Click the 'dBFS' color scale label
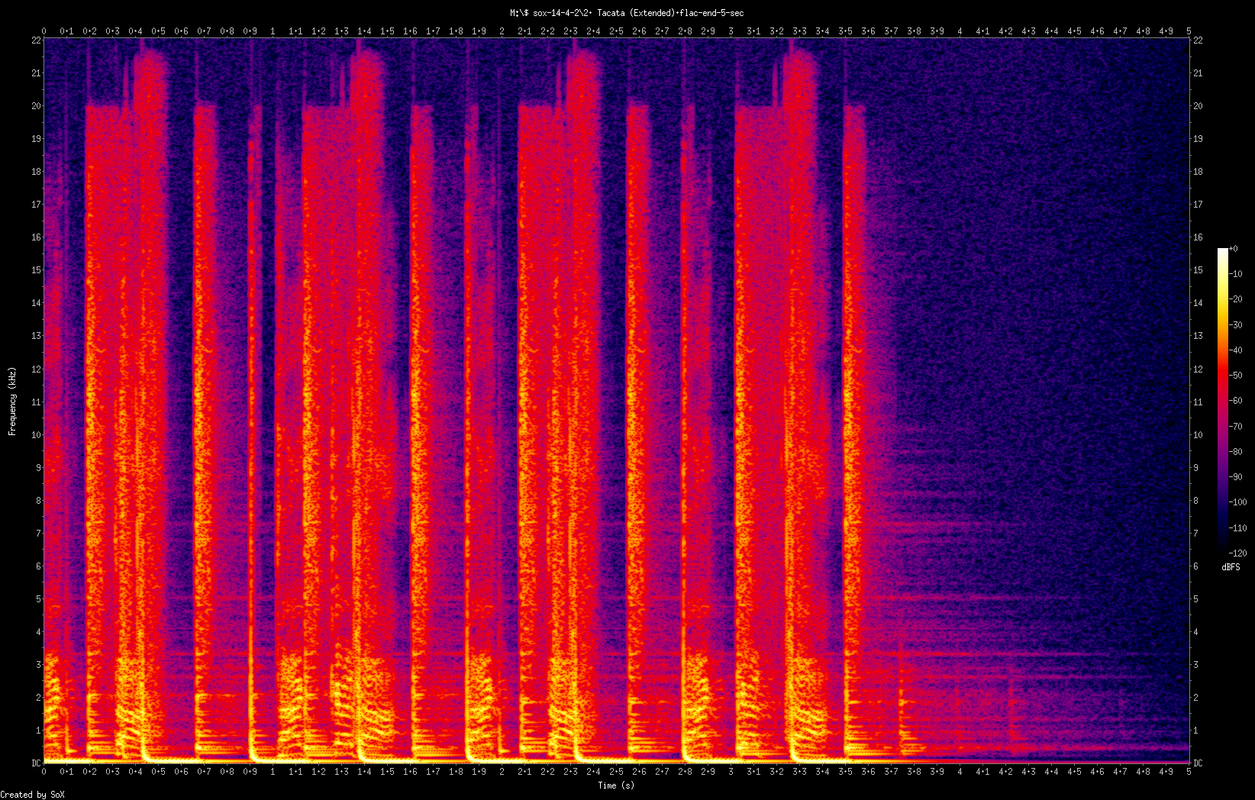The height and width of the screenshot is (800, 1255). click(x=1231, y=567)
